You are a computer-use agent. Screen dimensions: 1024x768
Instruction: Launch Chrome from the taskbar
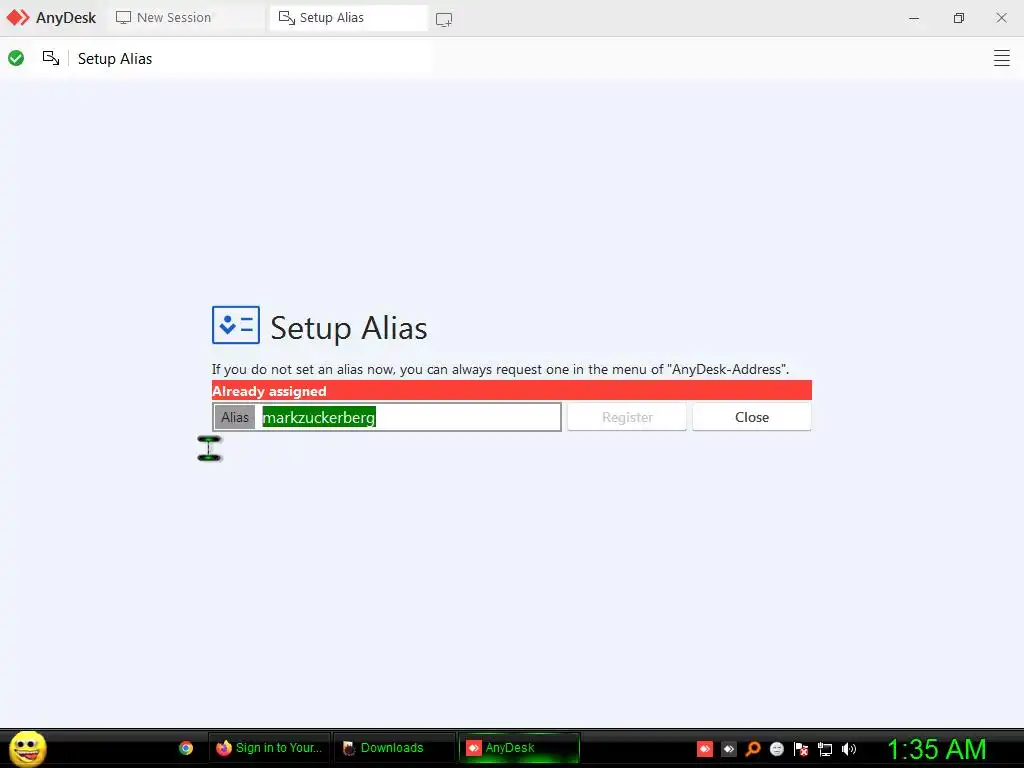click(x=186, y=748)
